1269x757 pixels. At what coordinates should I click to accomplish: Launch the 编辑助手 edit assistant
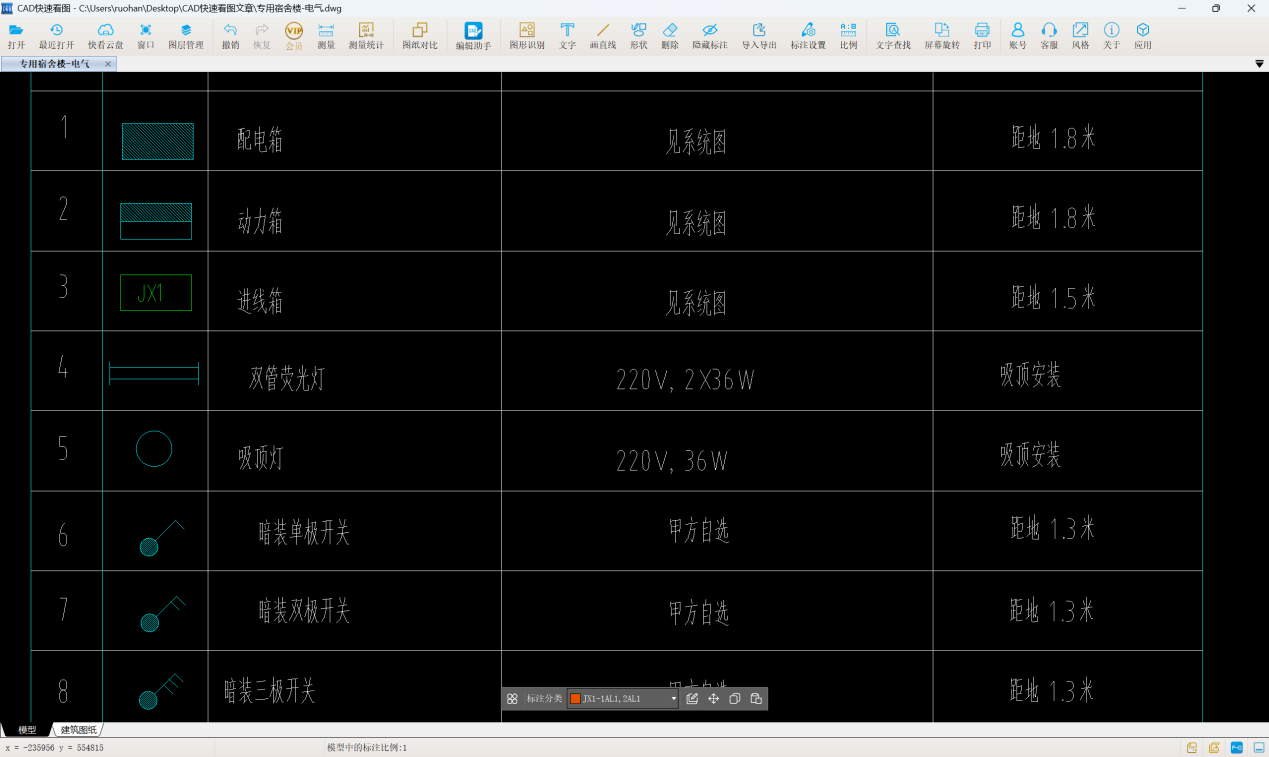(474, 36)
